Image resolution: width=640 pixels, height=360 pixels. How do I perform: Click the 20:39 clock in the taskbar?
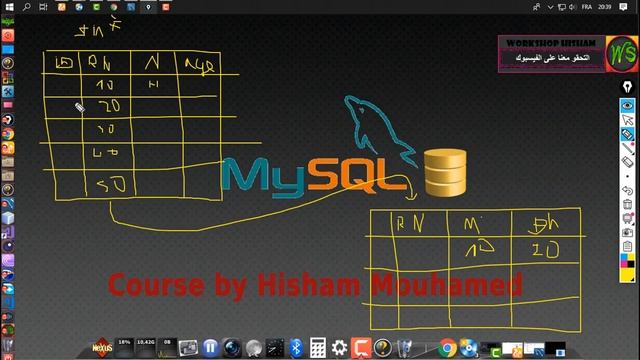tap(604, 7)
